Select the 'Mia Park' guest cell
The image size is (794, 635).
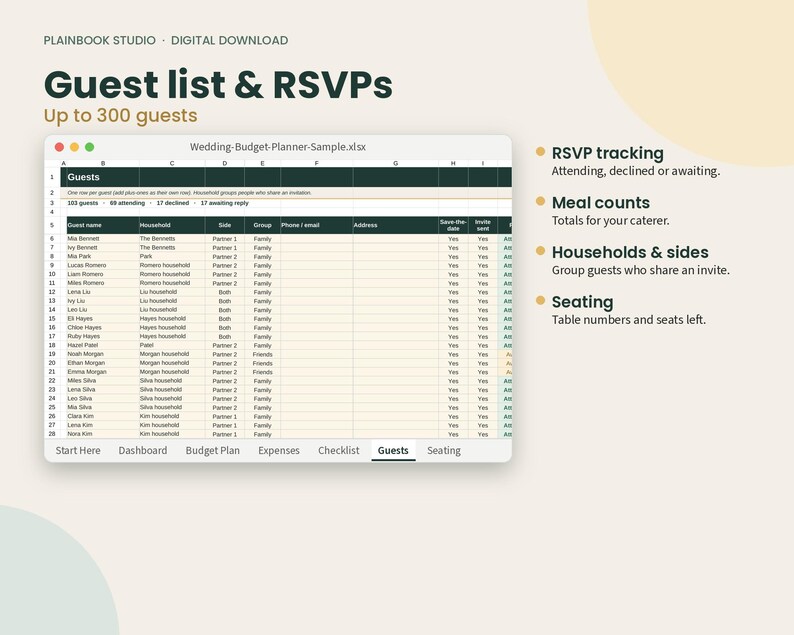point(103,256)
